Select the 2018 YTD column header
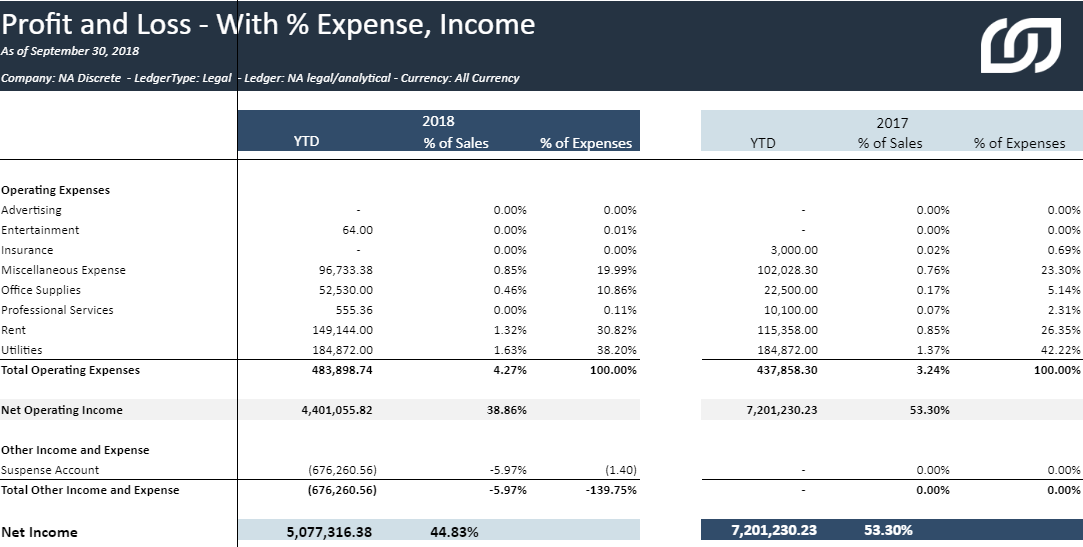The height and width of the screenshot is (547, 1083). pyautogui.click(x=306, y=142)
